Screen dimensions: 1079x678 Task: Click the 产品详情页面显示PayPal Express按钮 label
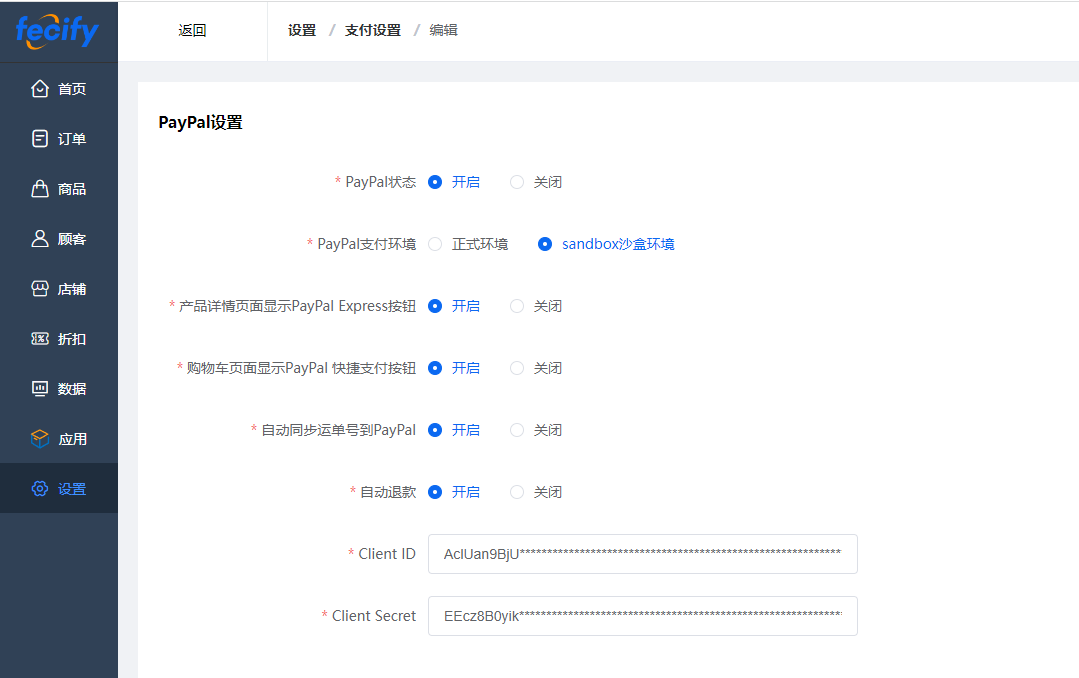(297, 306)
